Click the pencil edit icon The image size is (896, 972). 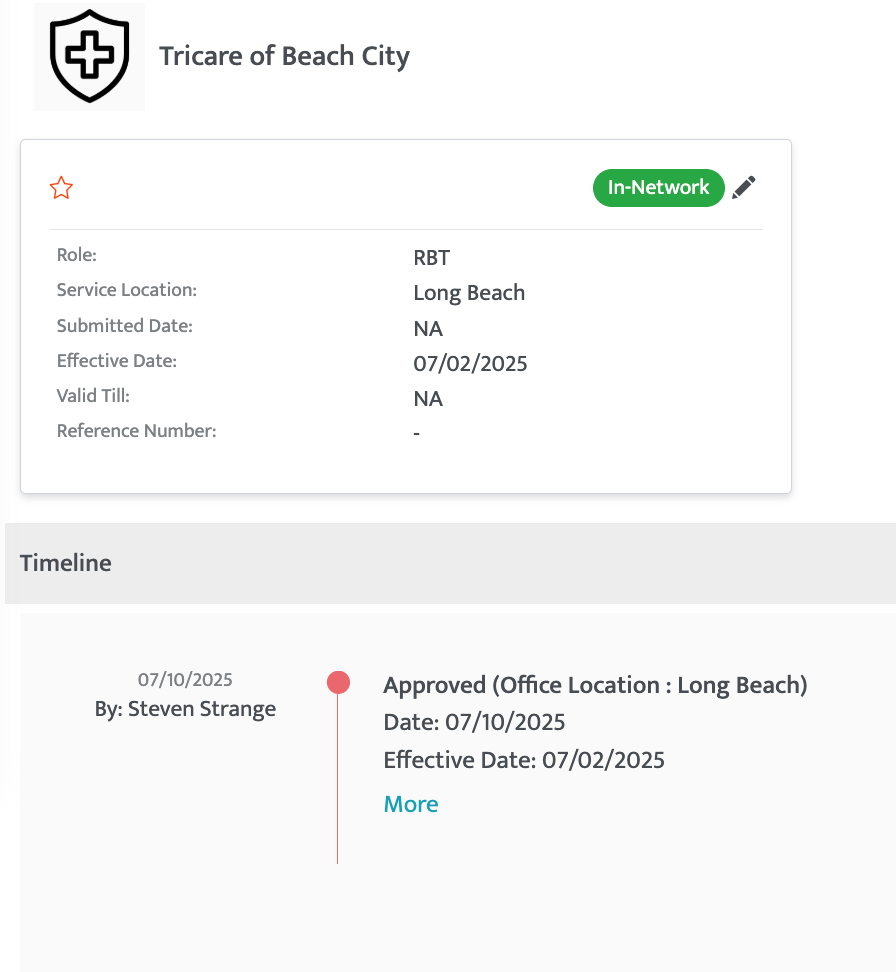coord(743,187)
